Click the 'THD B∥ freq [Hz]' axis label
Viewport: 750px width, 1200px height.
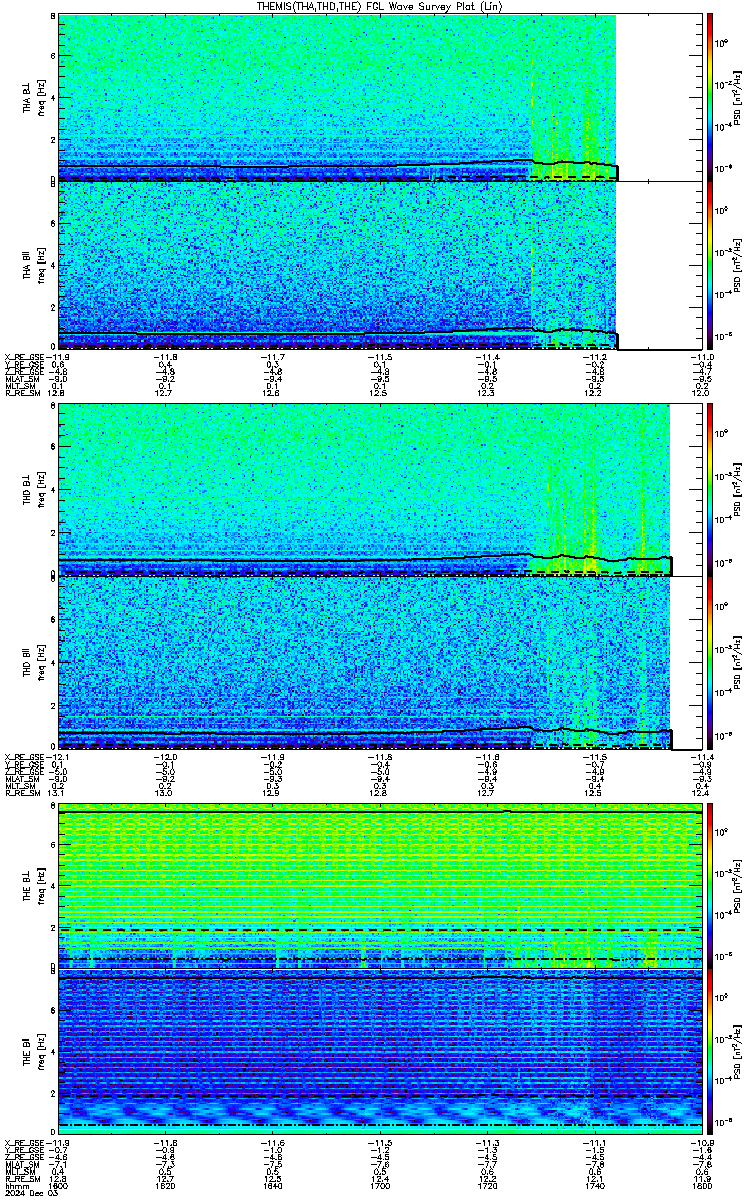pyautogui.click(x=32, y=663)
